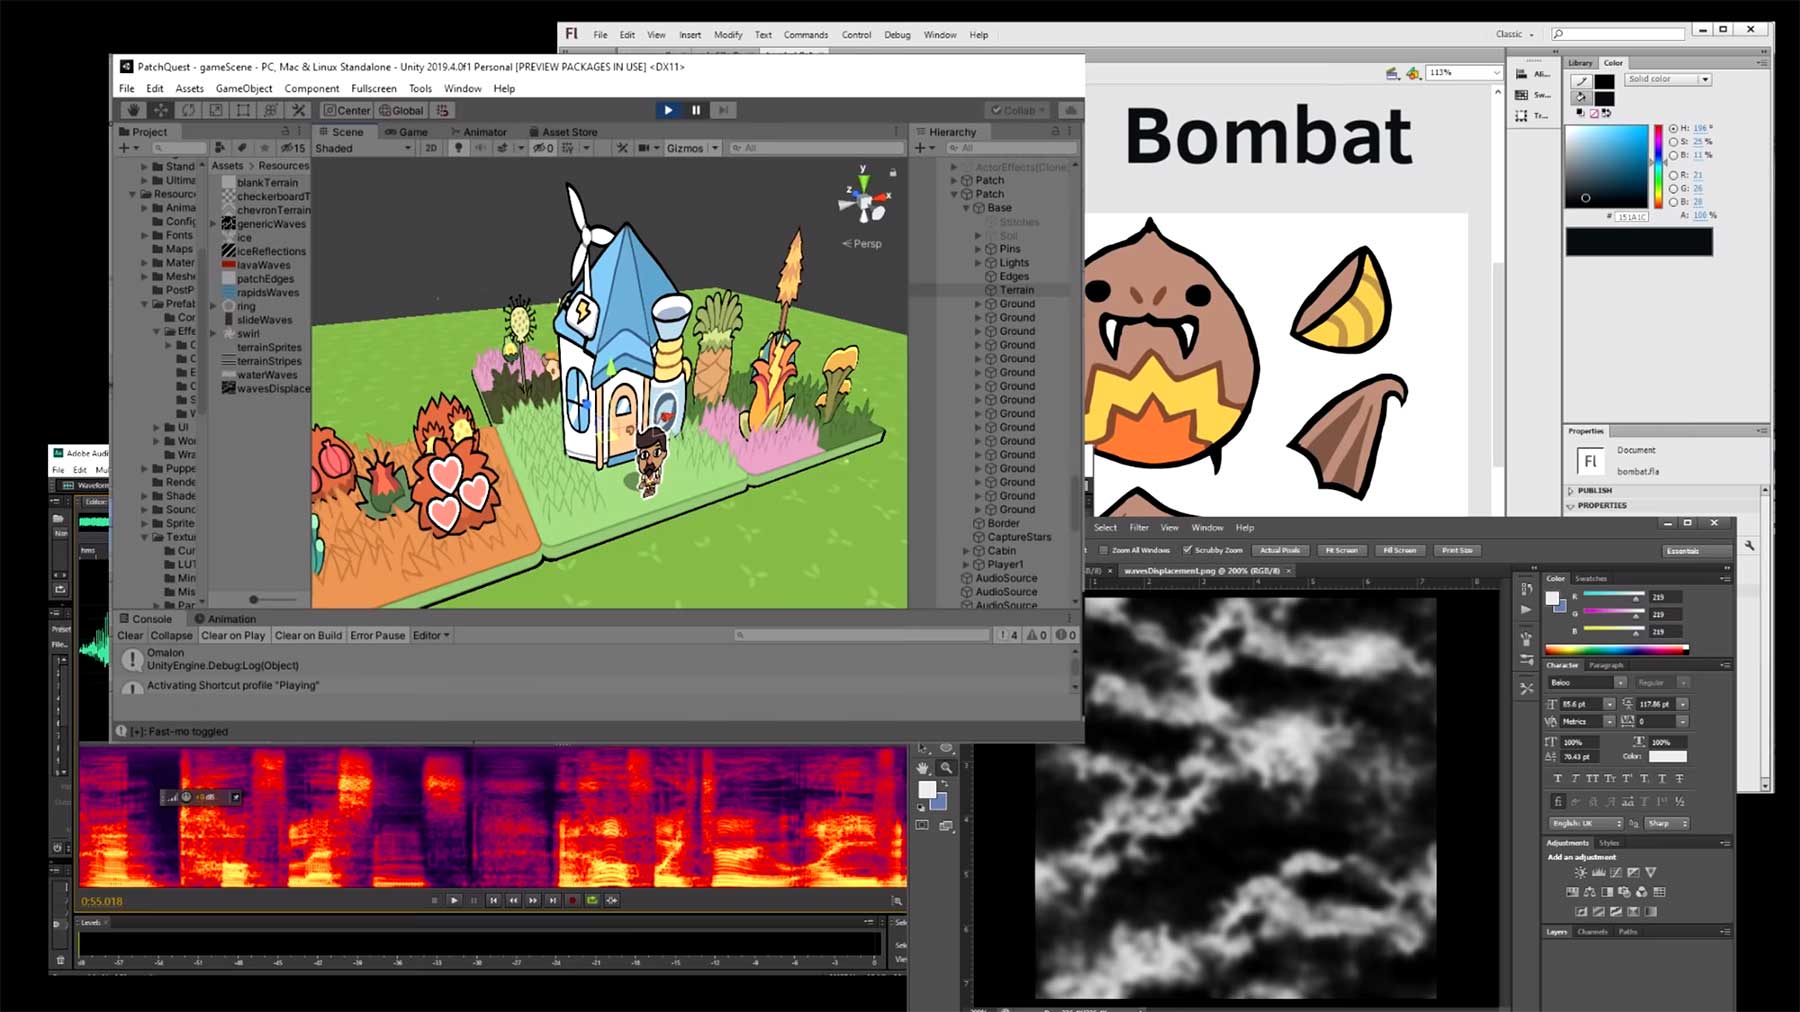
Task: Select the Zoom tool in Photoshop toolbox
Action: click(946, 768)
